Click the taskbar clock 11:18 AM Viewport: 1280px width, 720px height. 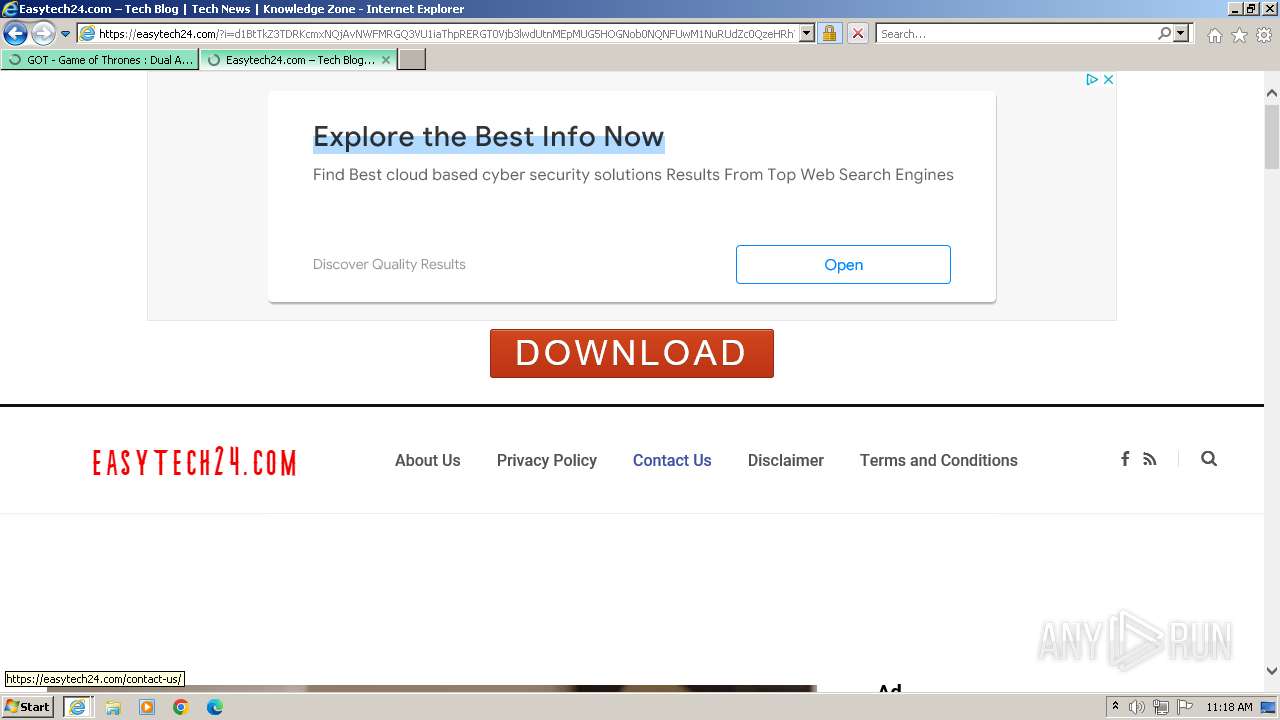1229,707
